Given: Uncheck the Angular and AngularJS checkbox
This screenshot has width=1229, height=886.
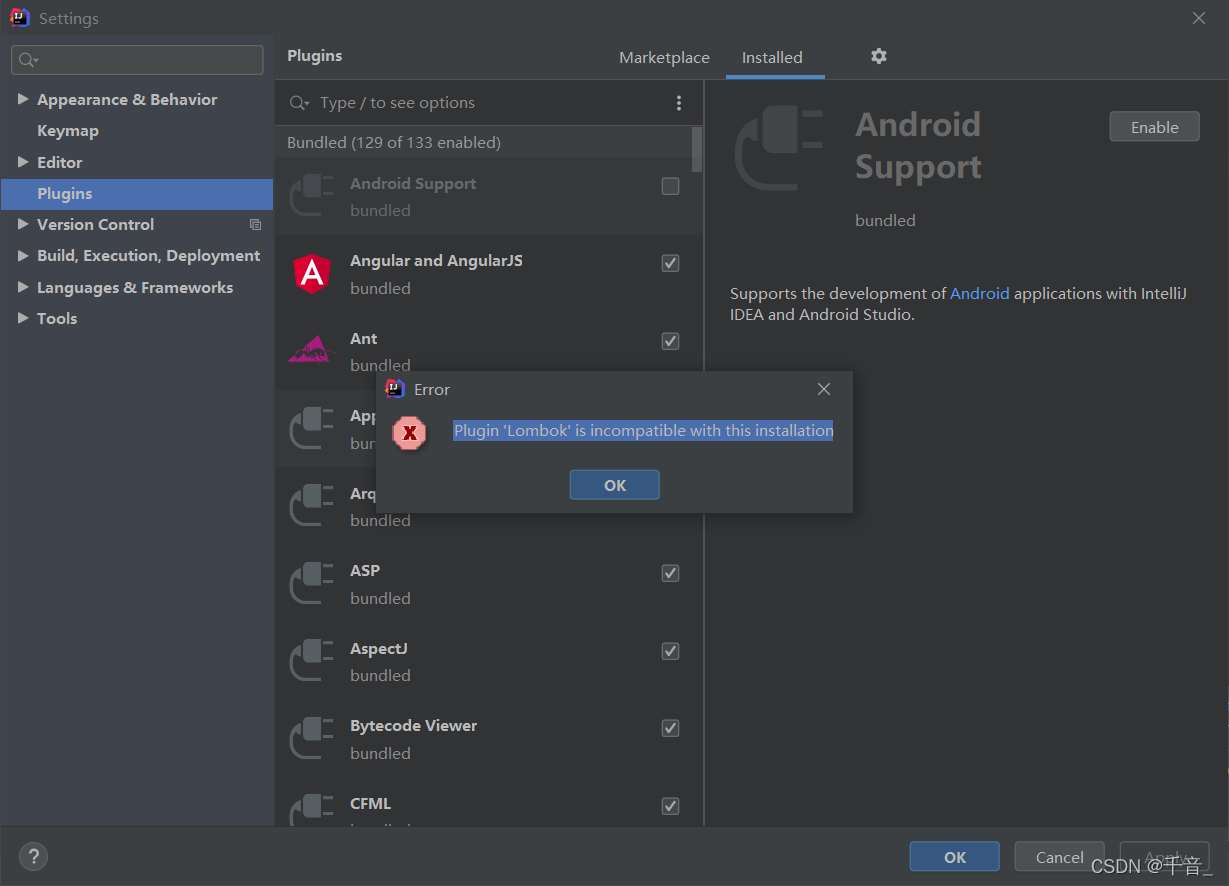Looking at the screenshot, I should pos(670,263).
